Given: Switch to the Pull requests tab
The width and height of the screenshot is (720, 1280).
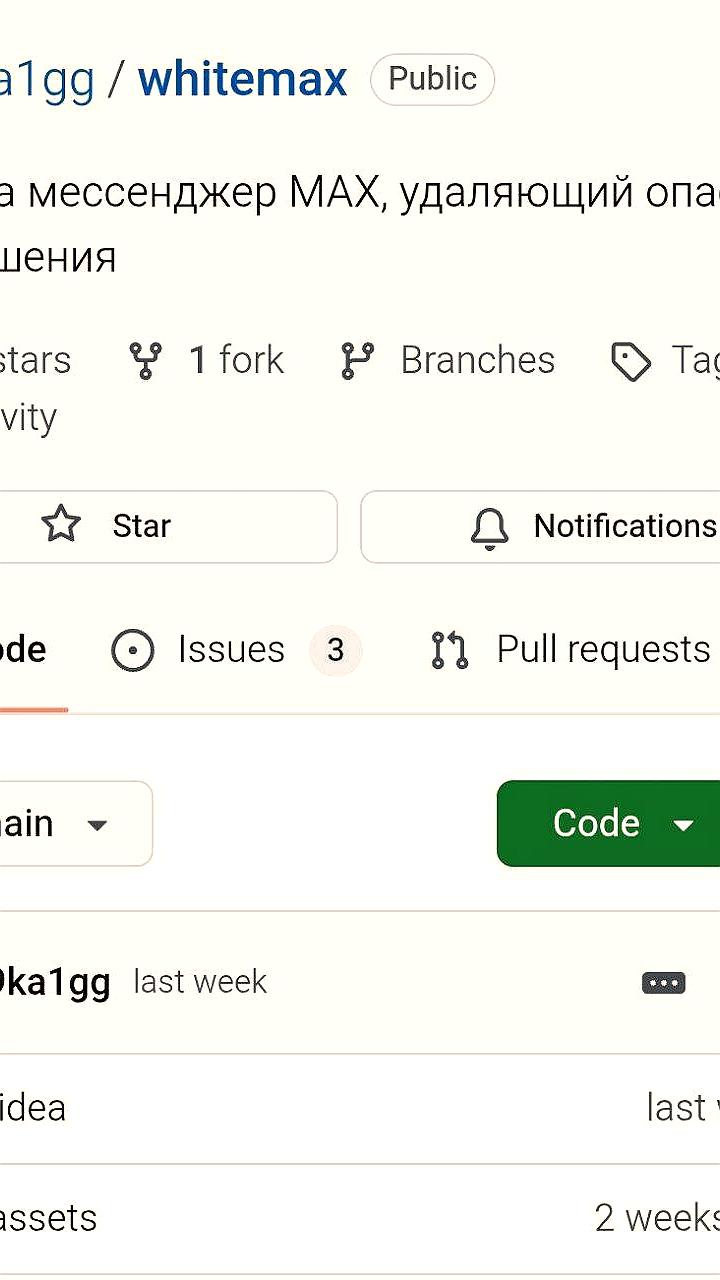Looking at the screenshot, I should 571,650.
